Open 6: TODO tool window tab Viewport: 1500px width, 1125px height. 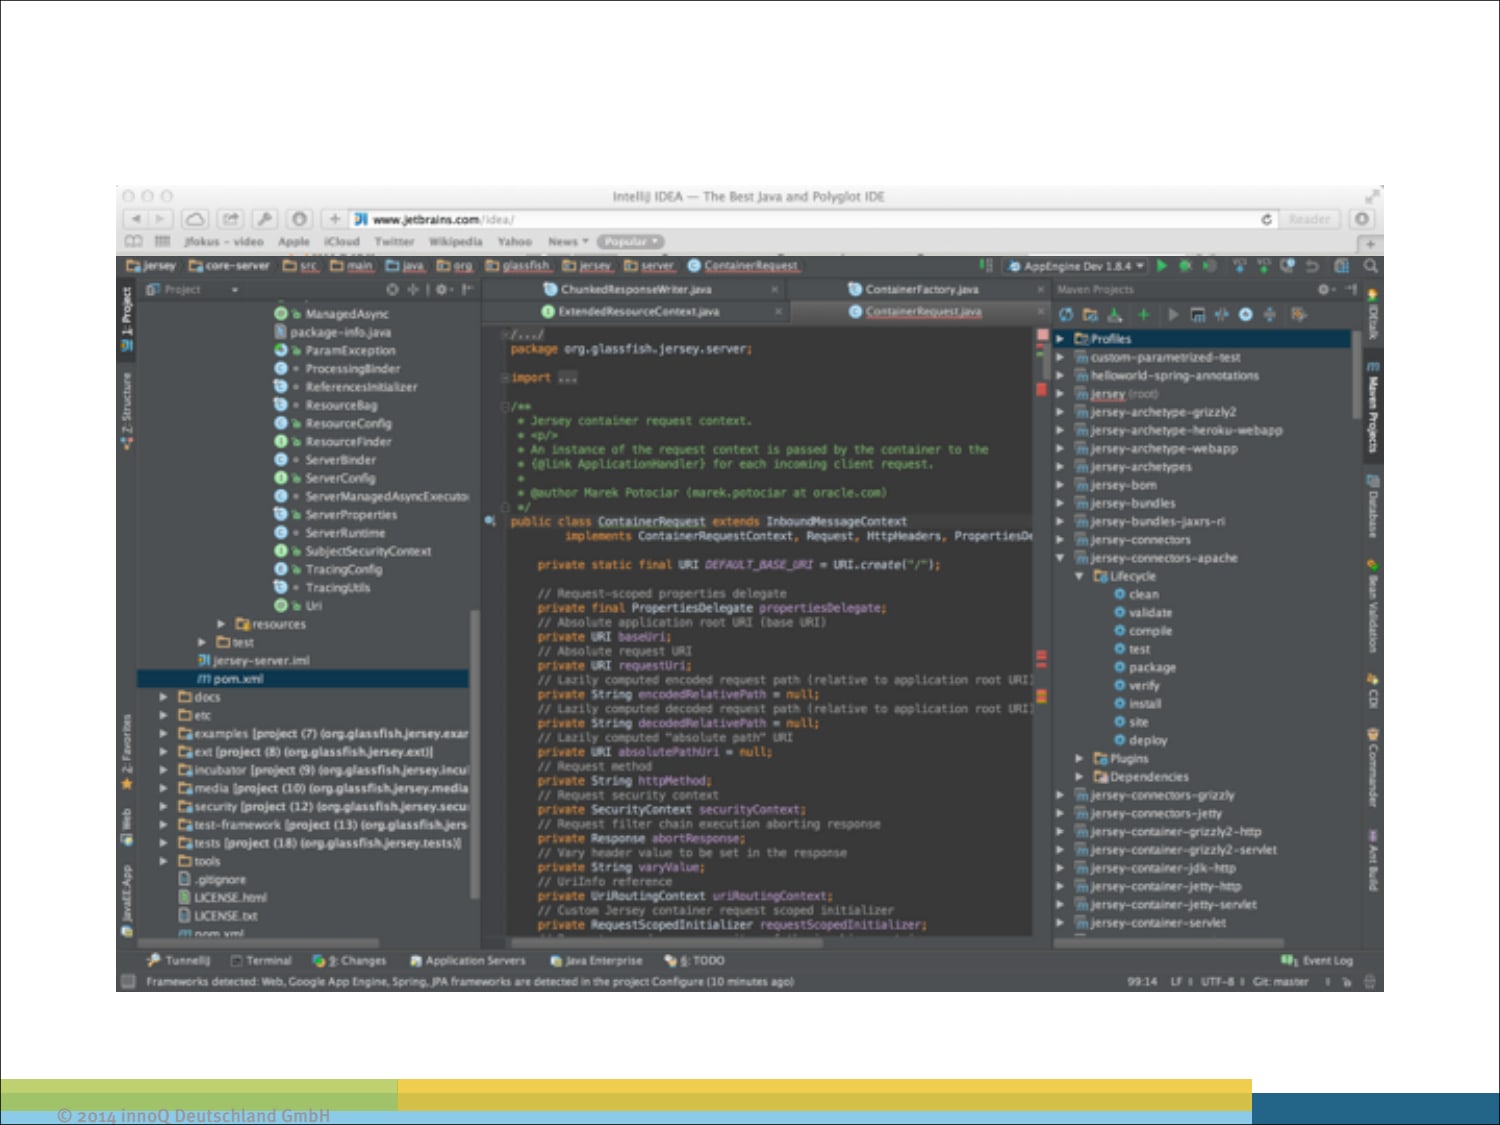pos(695,961)
